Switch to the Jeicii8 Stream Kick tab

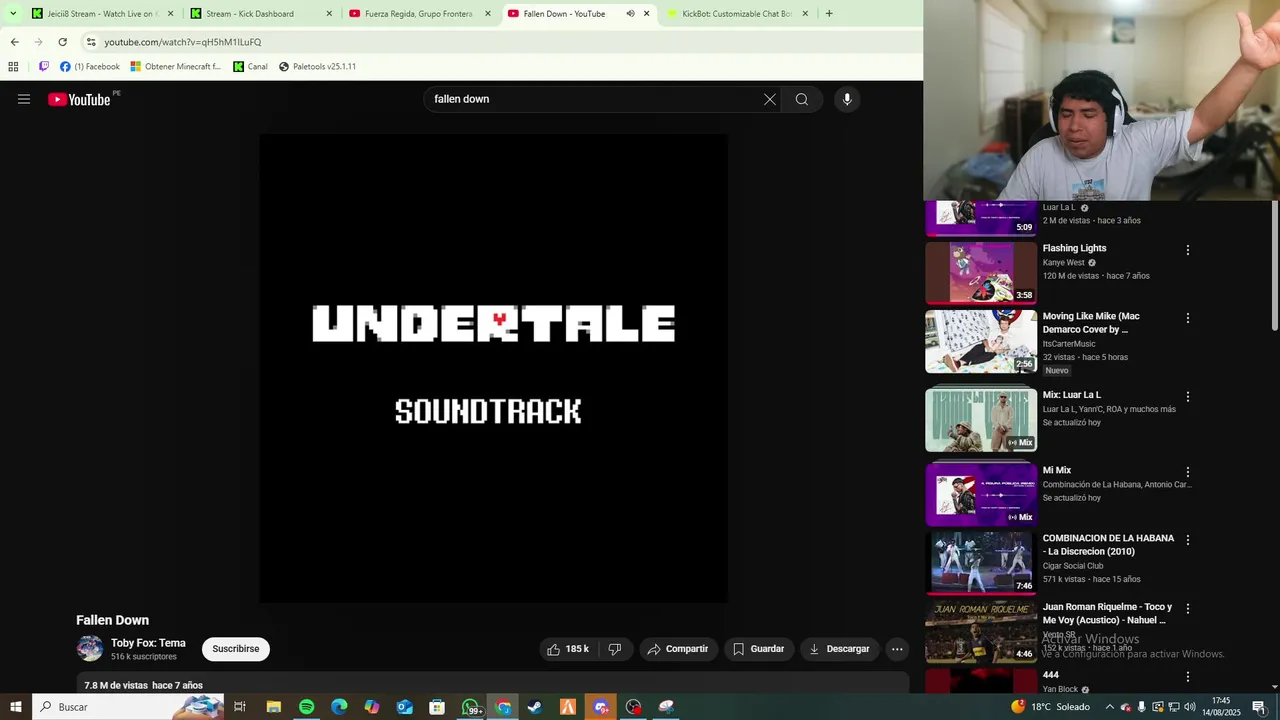coord(103,14)
